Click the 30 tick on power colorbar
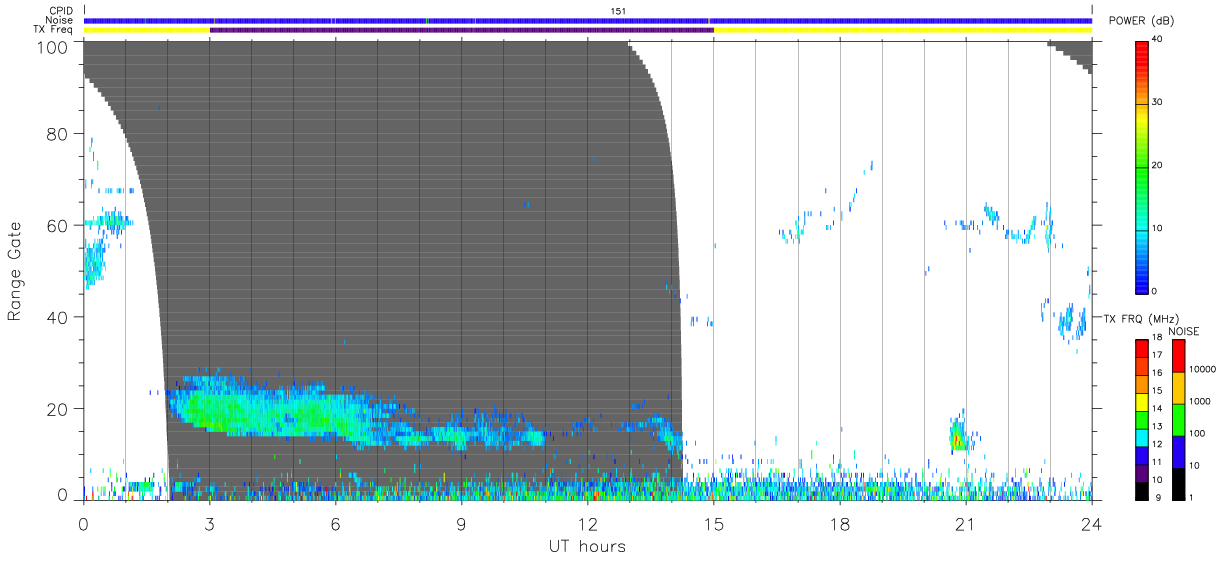Screen dimensions: 1228x567 coord(1157,103)
